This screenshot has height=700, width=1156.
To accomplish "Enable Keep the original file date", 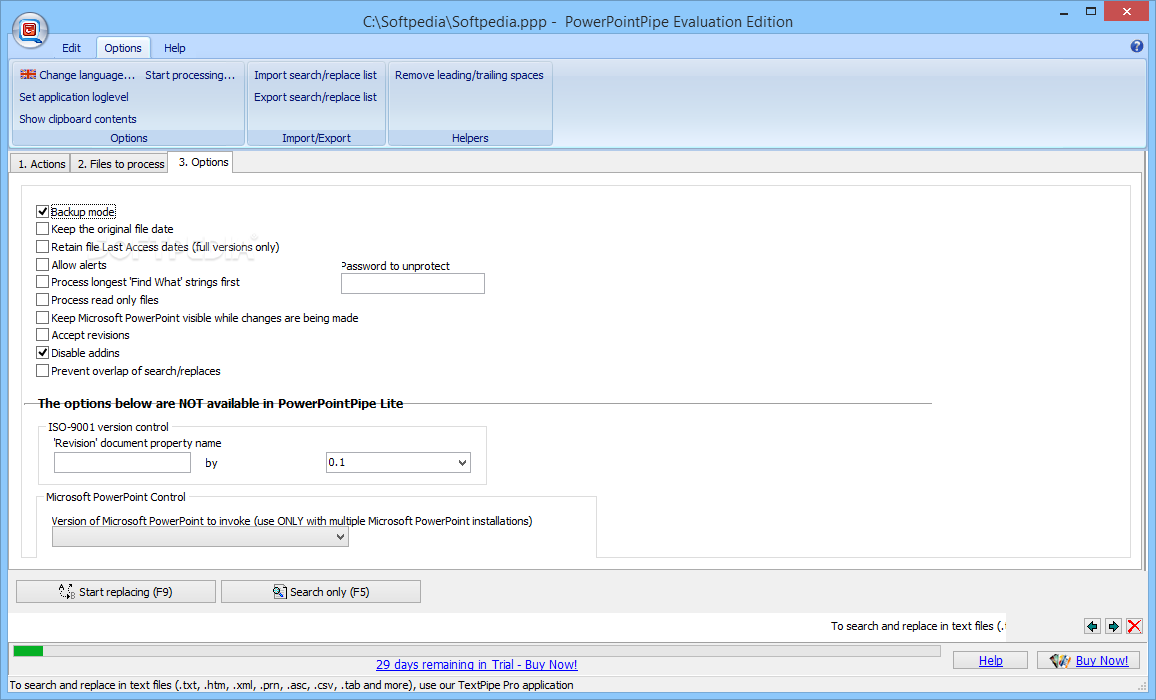I will pos(43,229).
